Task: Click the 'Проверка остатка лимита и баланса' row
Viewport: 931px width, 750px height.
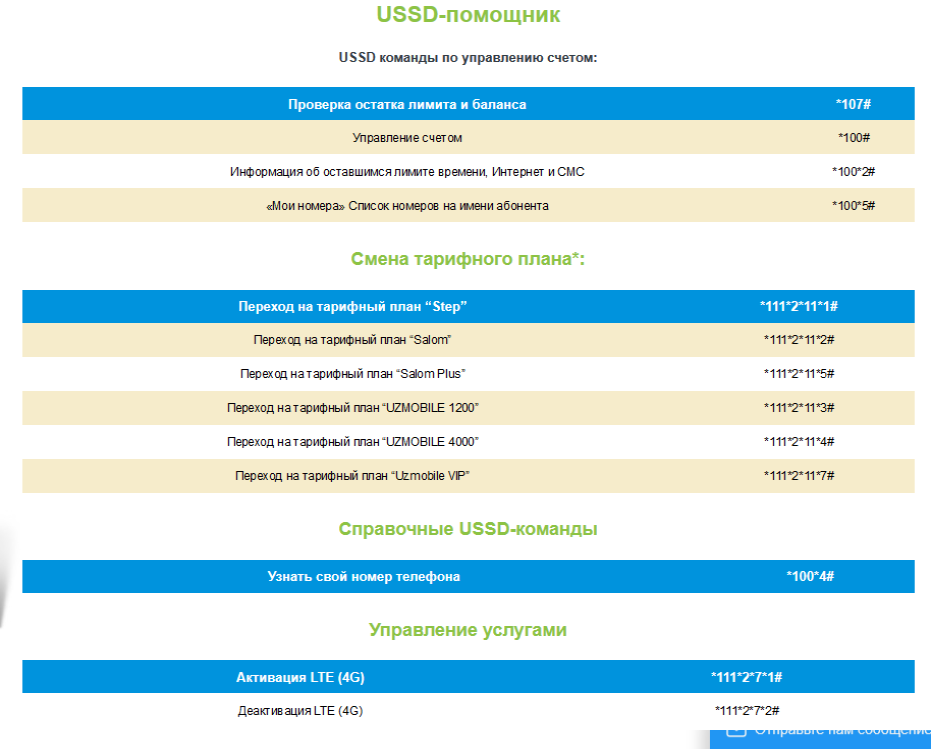Action: [x=407, y=104]
